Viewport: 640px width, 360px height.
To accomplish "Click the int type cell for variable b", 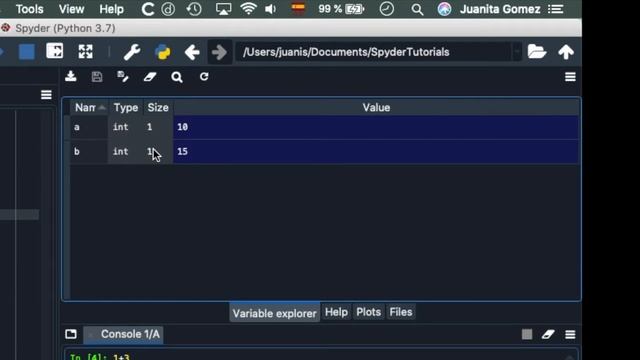I will 125,152.
